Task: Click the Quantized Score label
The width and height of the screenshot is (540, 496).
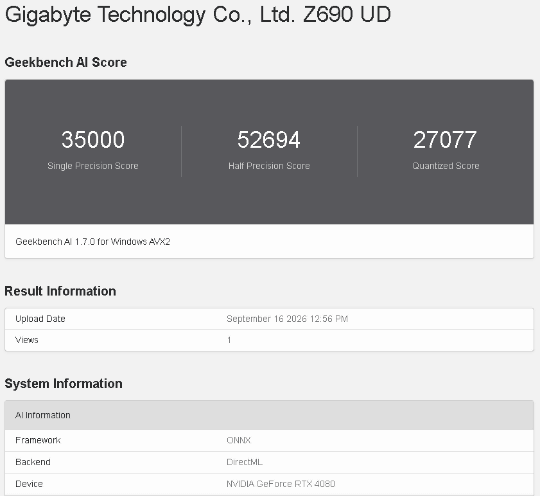Action: pos(446,166)
